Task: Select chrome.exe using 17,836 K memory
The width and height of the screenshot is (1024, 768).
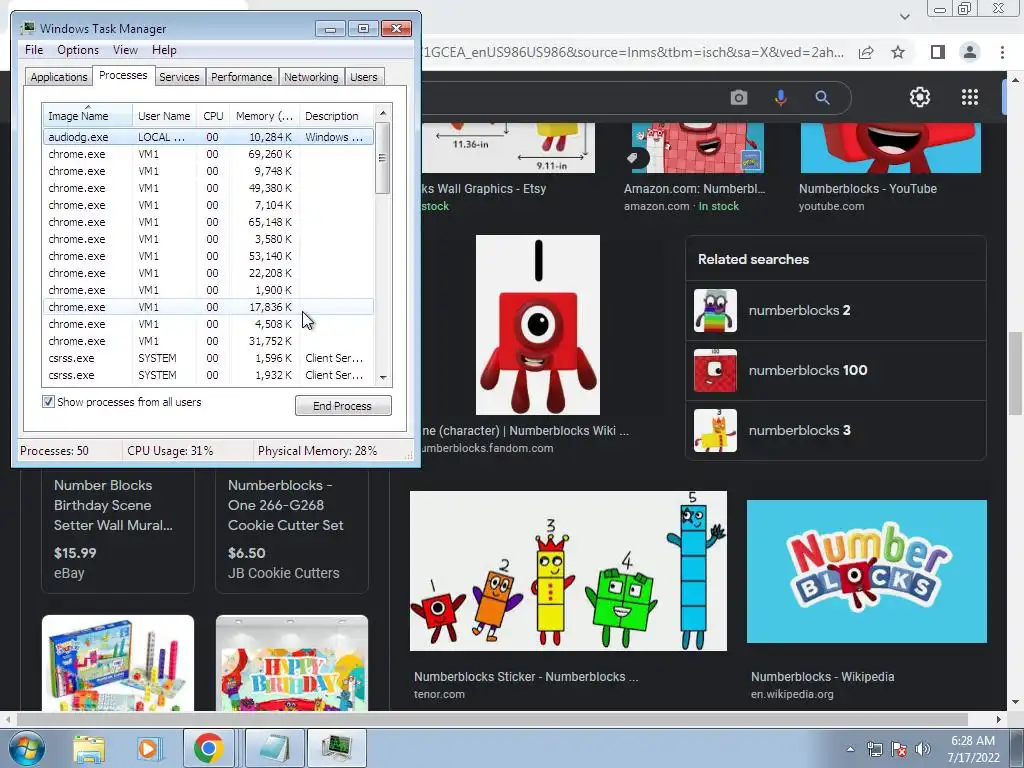Action: (x=208, y=307)
